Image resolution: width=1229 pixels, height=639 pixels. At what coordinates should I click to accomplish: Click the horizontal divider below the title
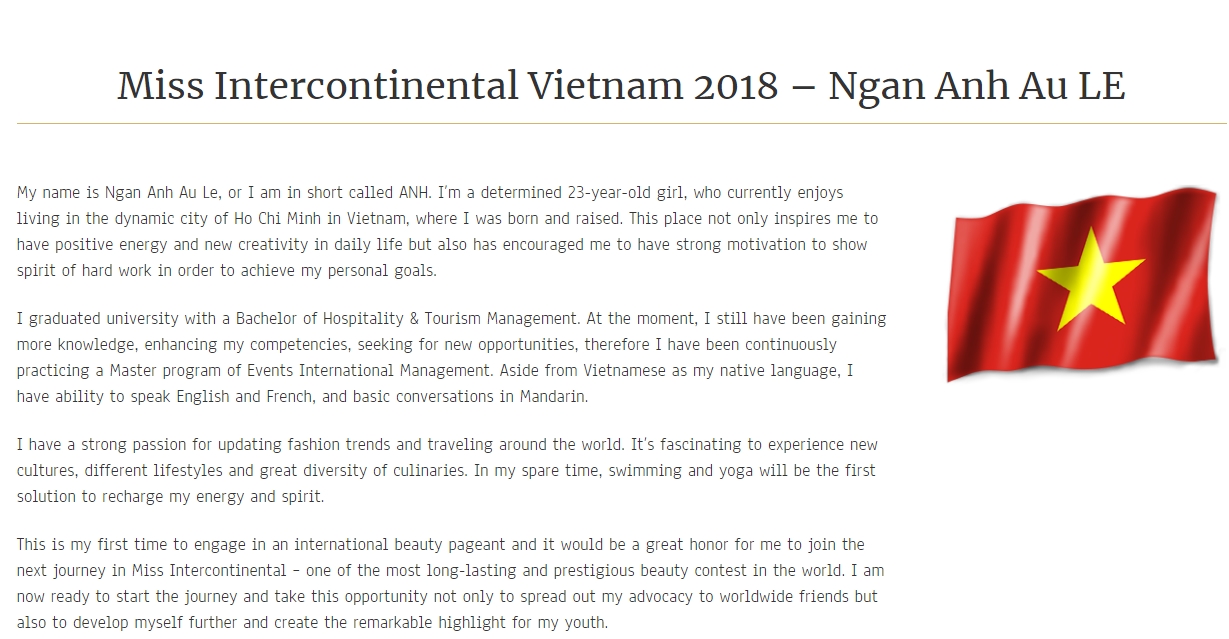pos(620,124)
